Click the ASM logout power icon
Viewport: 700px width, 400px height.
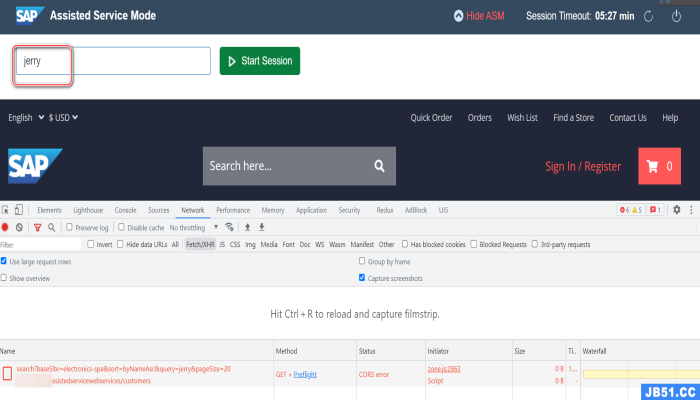pyautogui.click(x=676, y=17)
